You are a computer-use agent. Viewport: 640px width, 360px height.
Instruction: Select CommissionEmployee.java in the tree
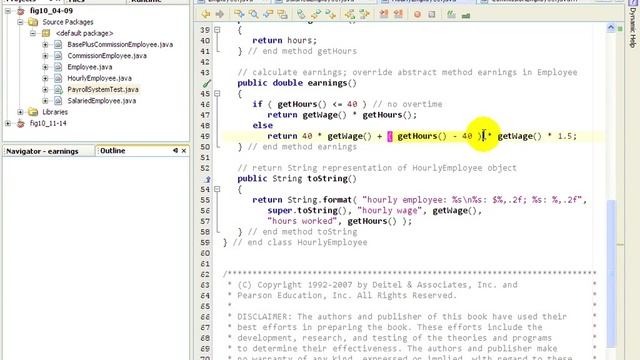point(107,56)
